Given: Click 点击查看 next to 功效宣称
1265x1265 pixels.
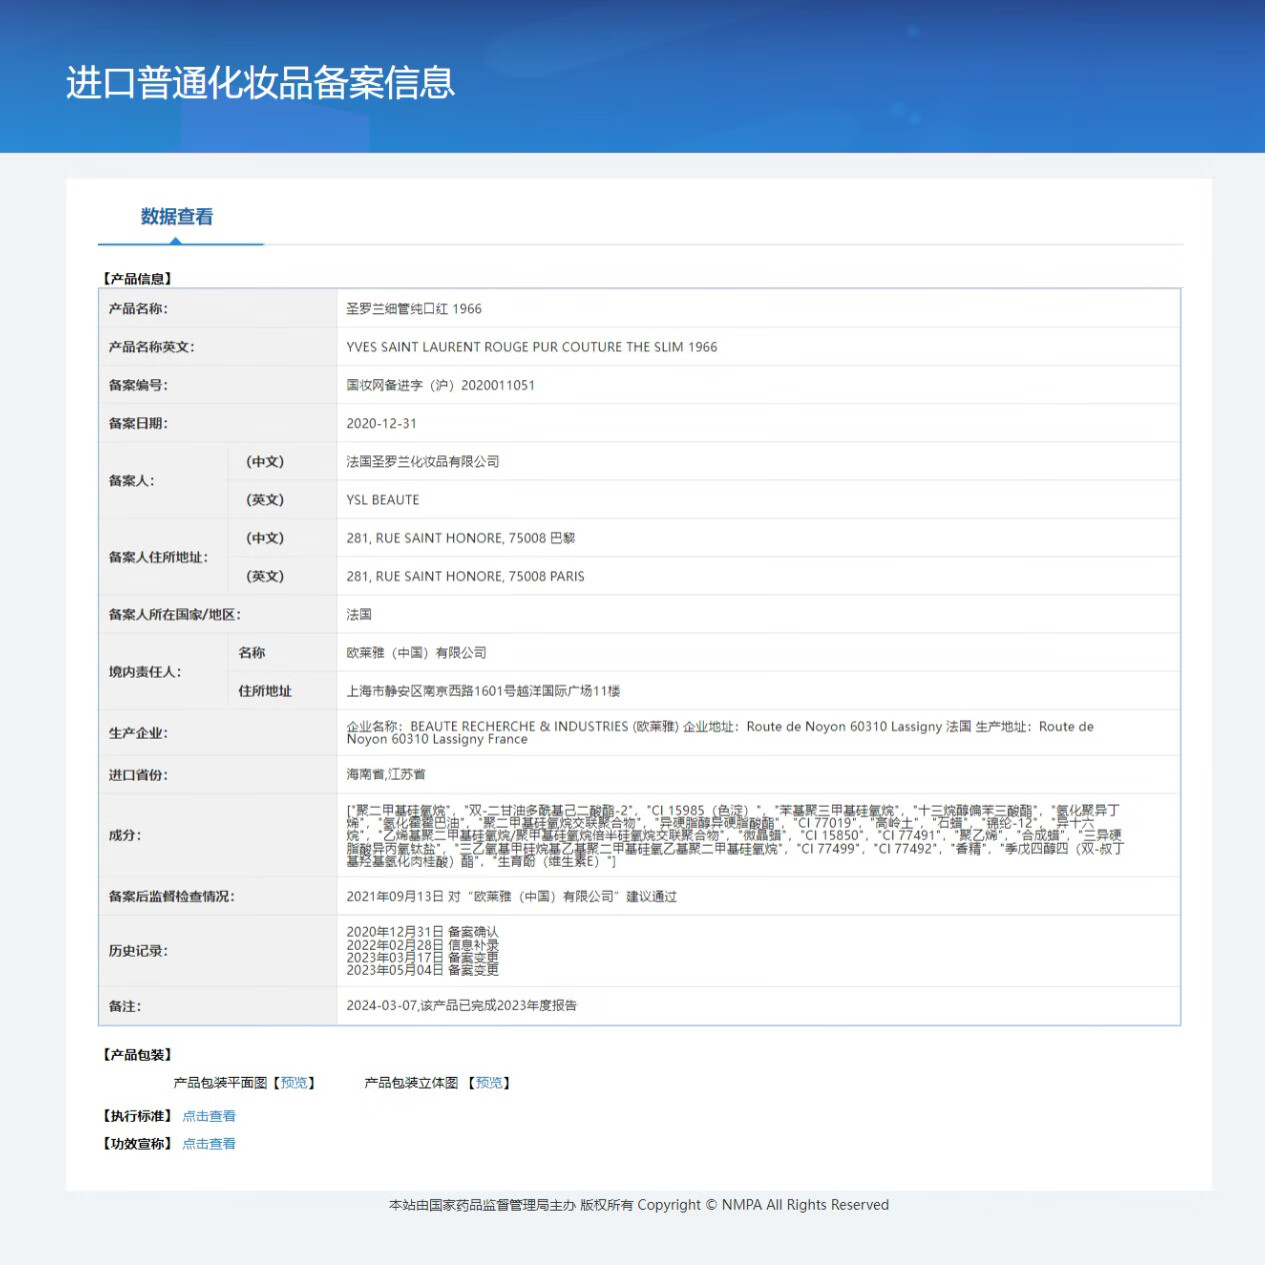Looking at the screenshot, I should 209,1143.
